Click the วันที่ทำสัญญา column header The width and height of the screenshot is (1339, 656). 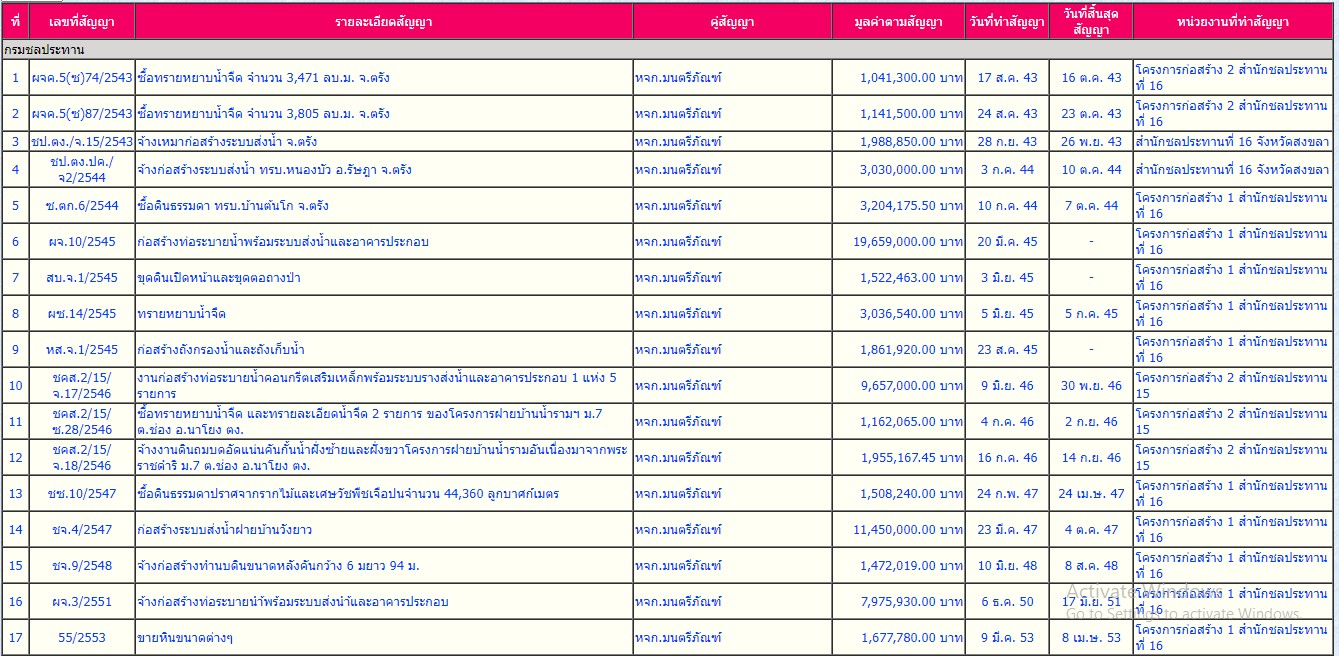[x=1007, y=22]
